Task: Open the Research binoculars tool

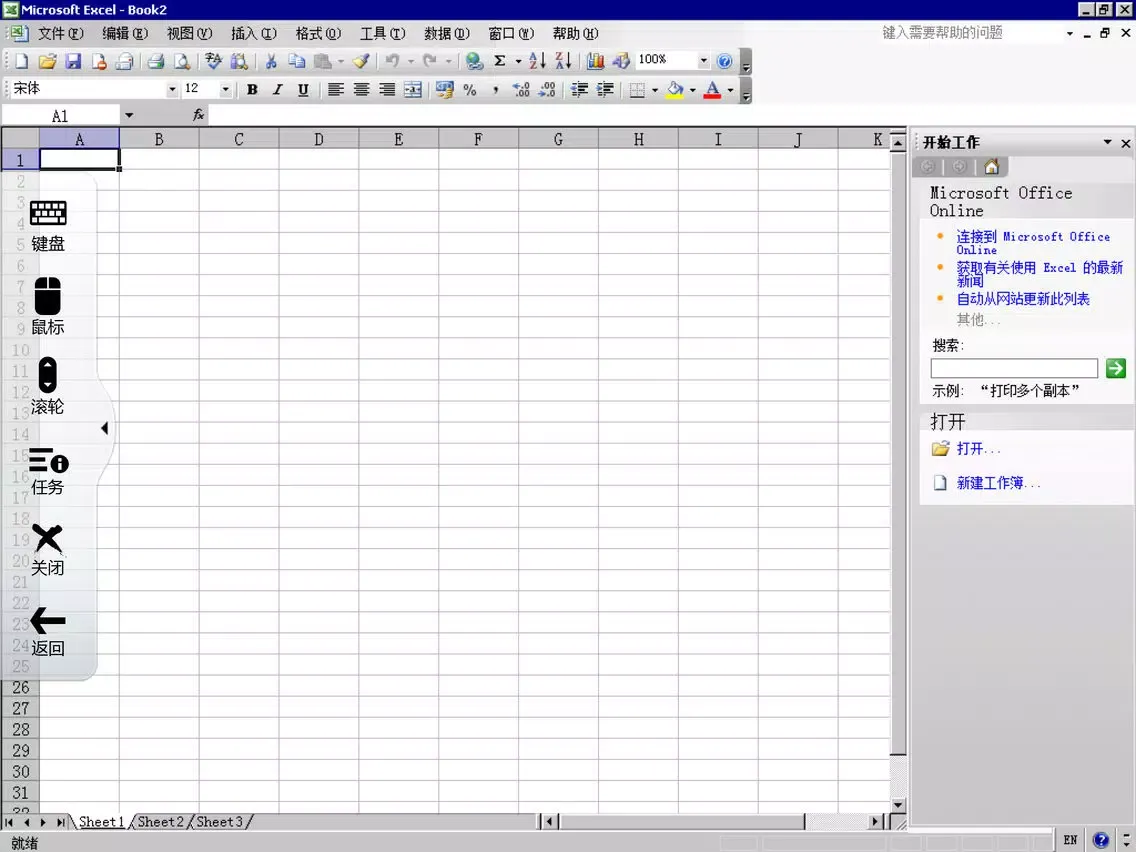Action: [x=239, y=62]
